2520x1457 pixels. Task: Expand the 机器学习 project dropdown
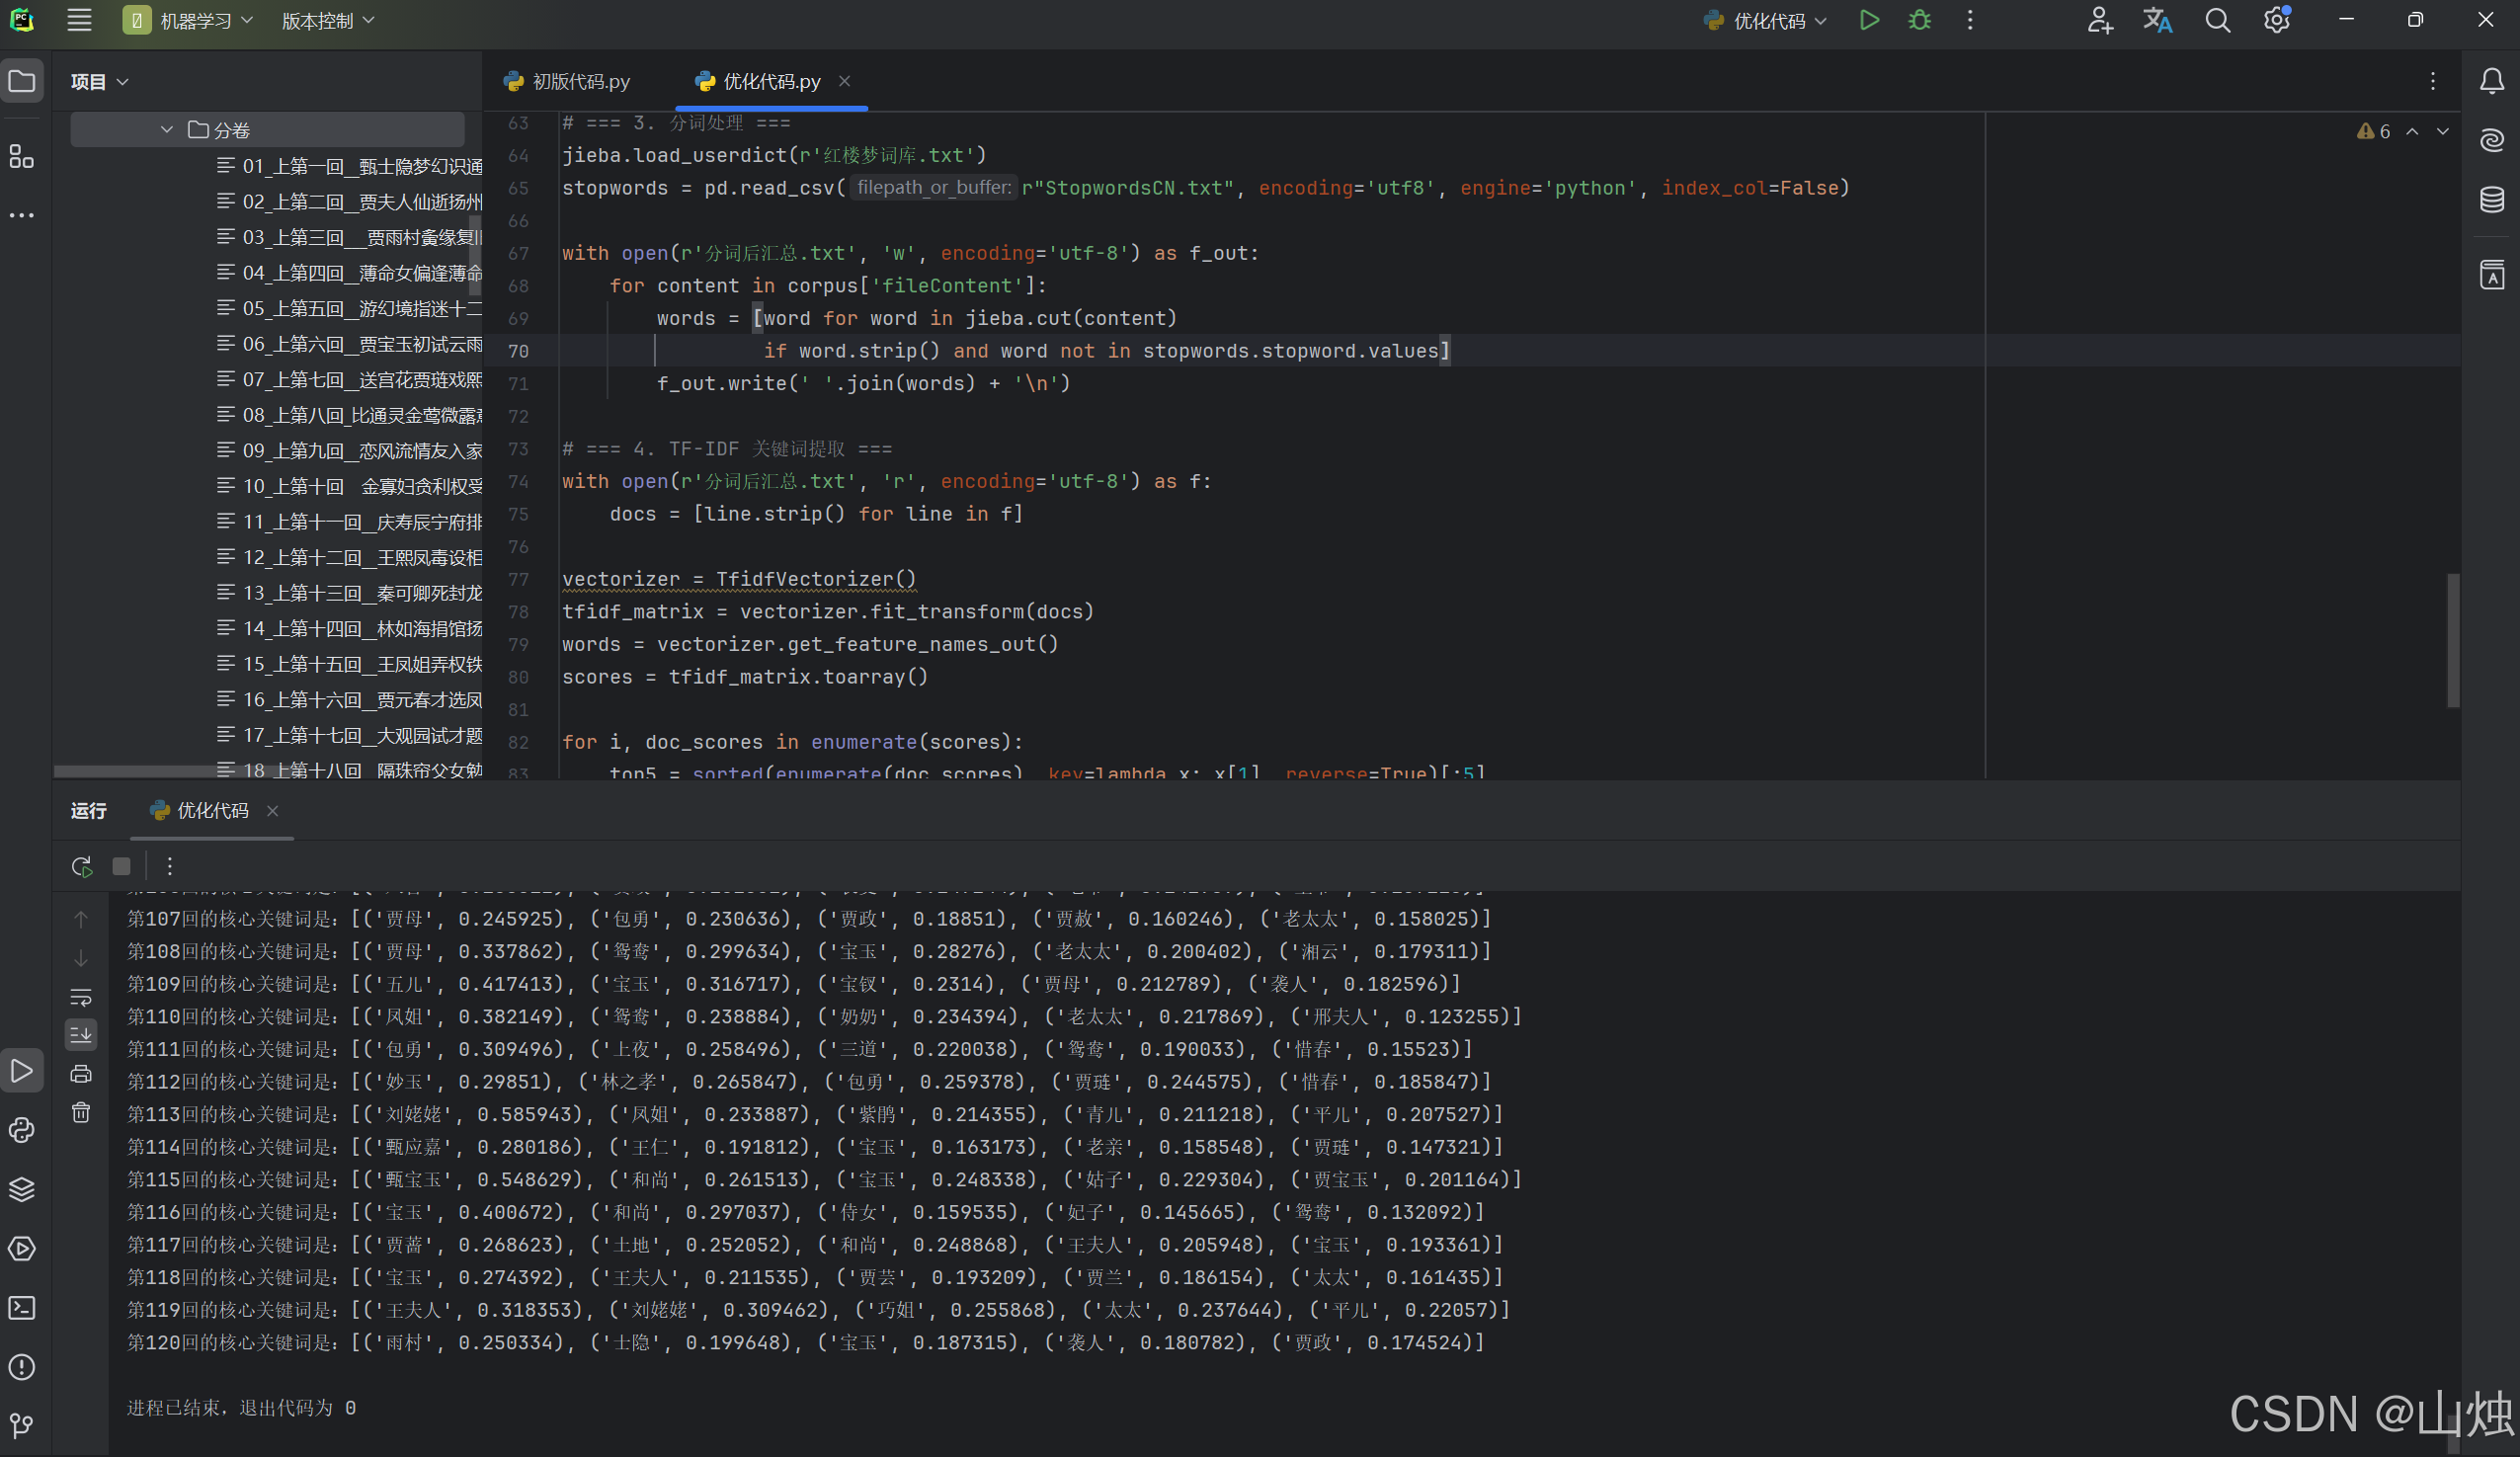[189, 20]
